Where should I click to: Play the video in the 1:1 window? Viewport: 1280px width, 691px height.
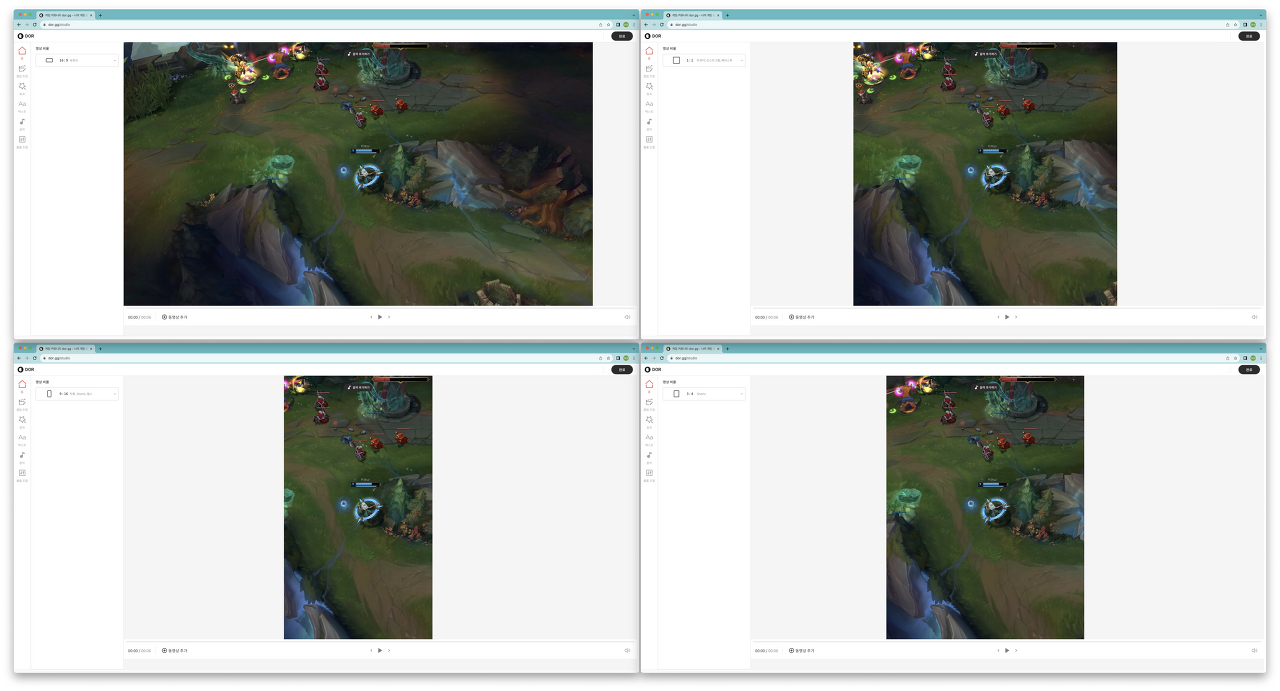click(x=1007, y=317)
